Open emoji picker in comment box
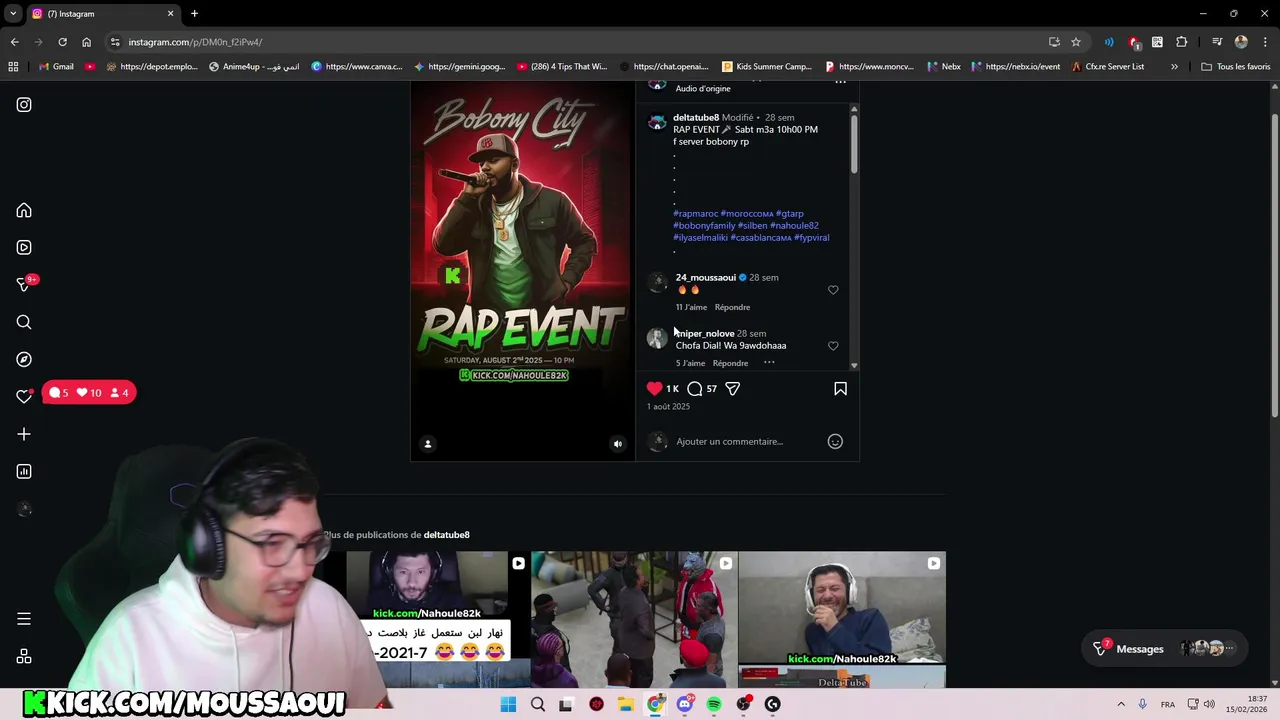 tap(835, 441)
